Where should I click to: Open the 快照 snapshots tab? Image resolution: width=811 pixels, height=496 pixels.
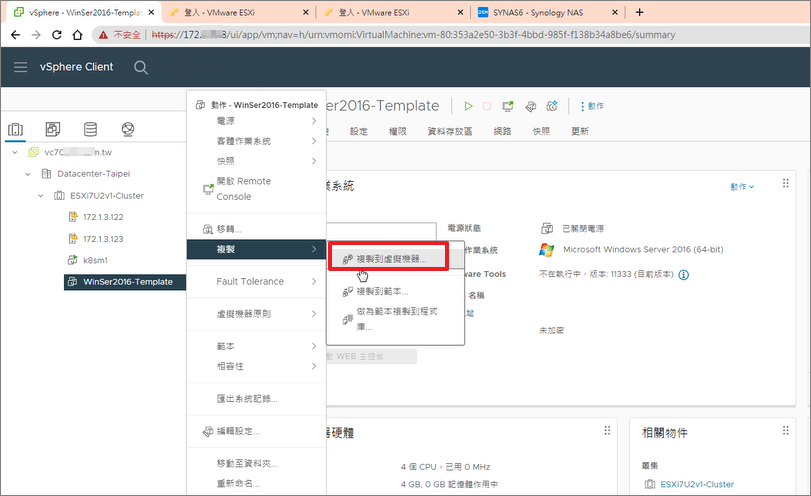pyautogui.click(x=541, y=131)
